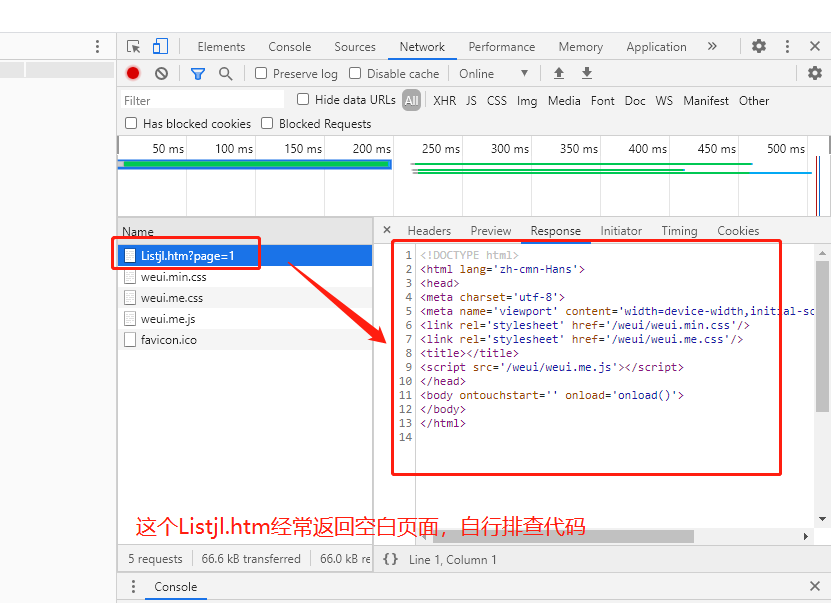Open the Timing detail tab
The width and height of the screenshot is (831, 603).
(x=679, y=231)
